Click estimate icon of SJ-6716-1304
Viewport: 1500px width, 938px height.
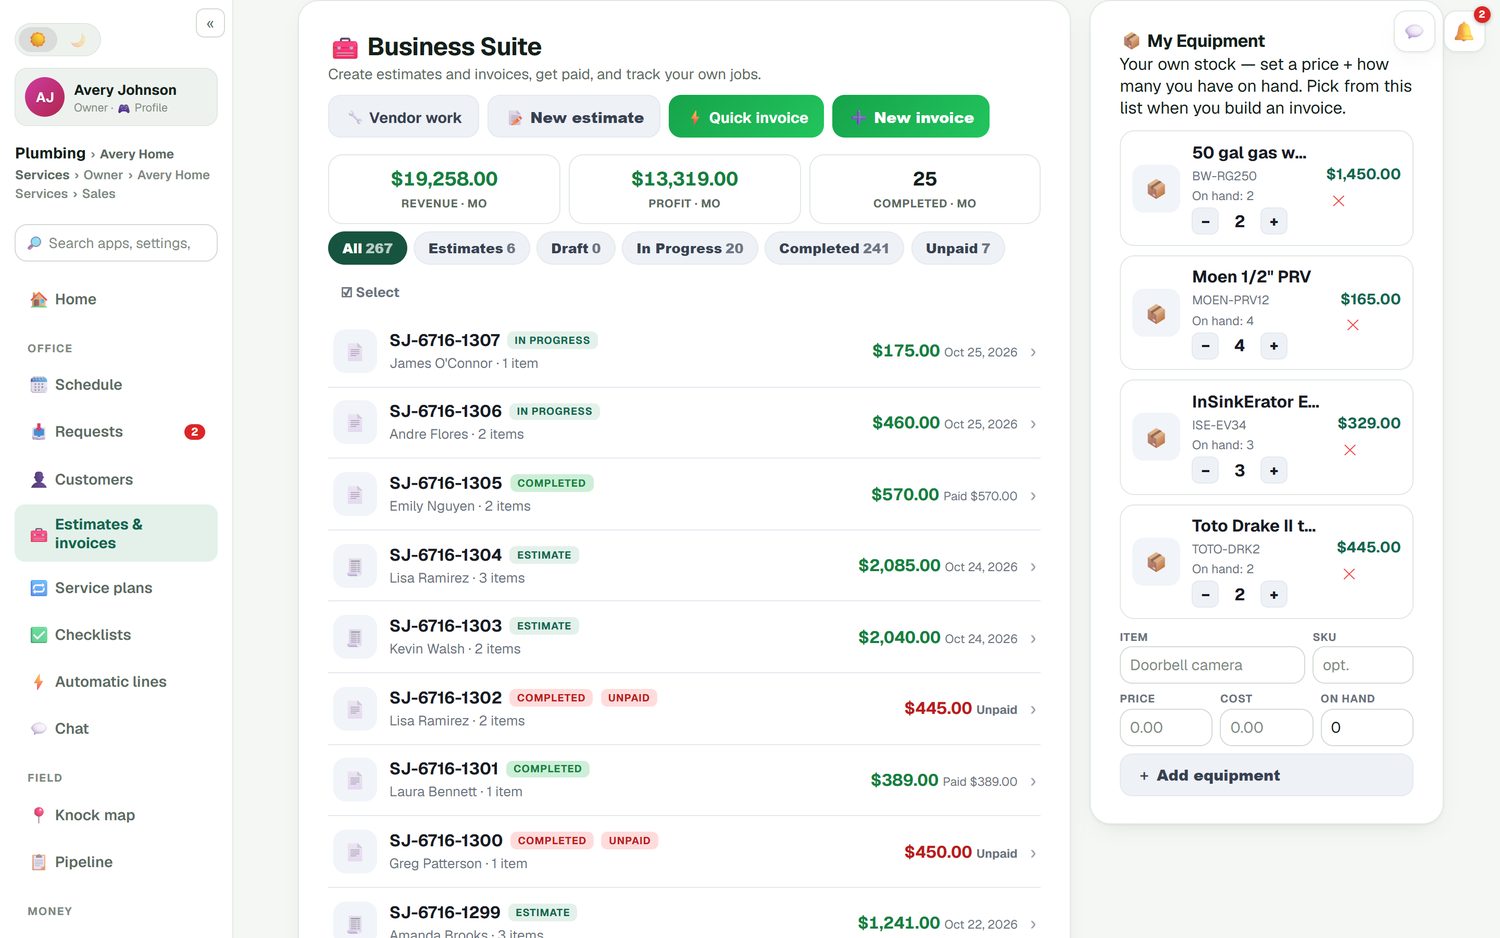point(355,567)
